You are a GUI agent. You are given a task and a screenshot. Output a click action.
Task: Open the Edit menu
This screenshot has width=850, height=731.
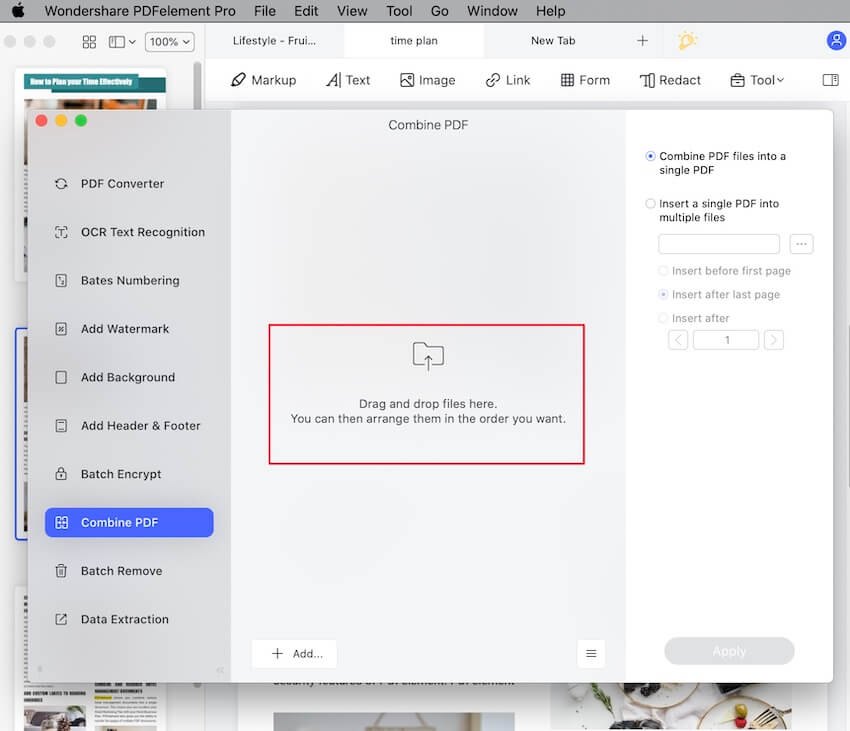306,11
